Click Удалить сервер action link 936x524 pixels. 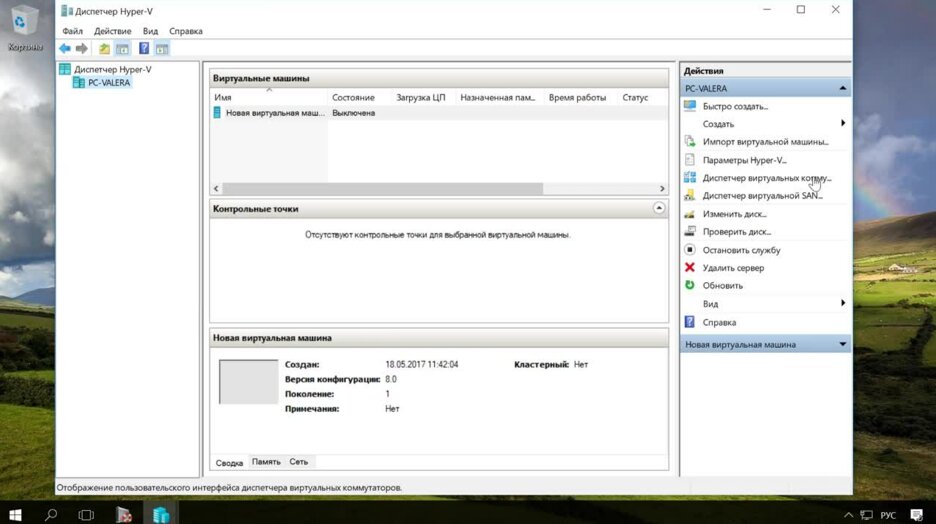733,268
